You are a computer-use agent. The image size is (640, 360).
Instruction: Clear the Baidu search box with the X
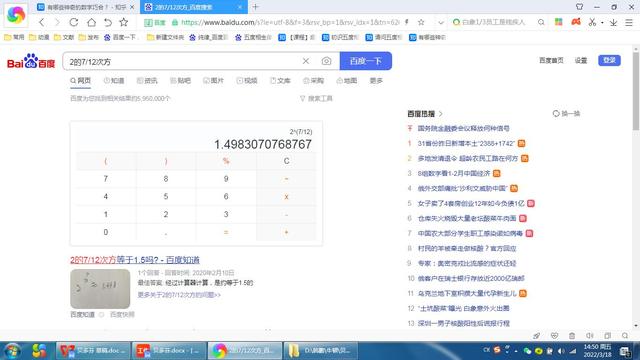pos(306,61)
